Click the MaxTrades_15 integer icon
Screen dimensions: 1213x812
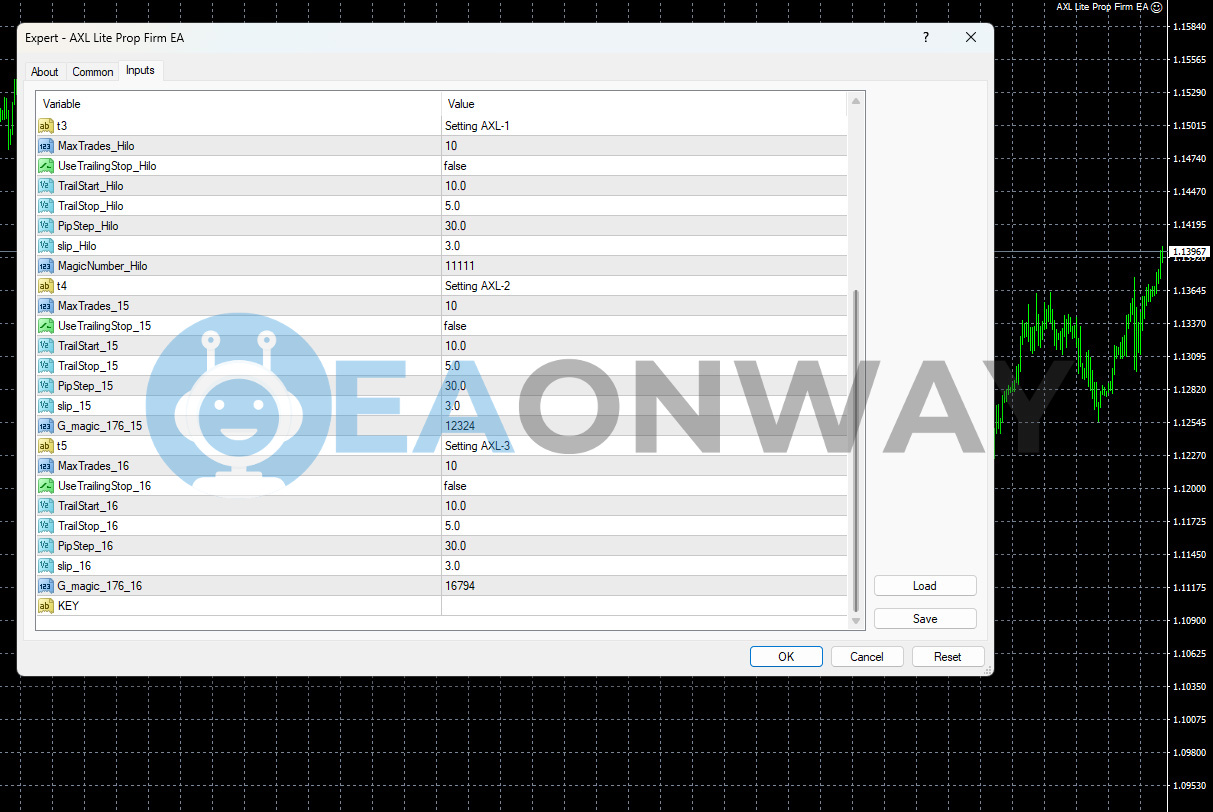pos(45,306)
